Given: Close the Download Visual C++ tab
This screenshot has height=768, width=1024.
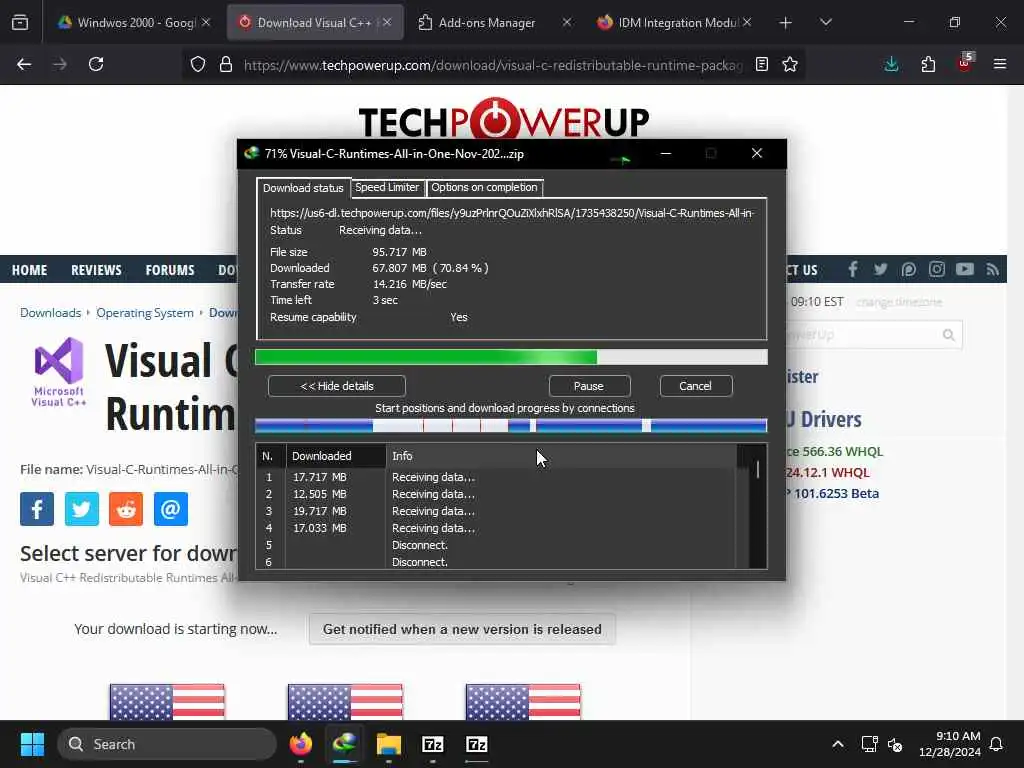Looking at the screenshot, I should 387,22.
